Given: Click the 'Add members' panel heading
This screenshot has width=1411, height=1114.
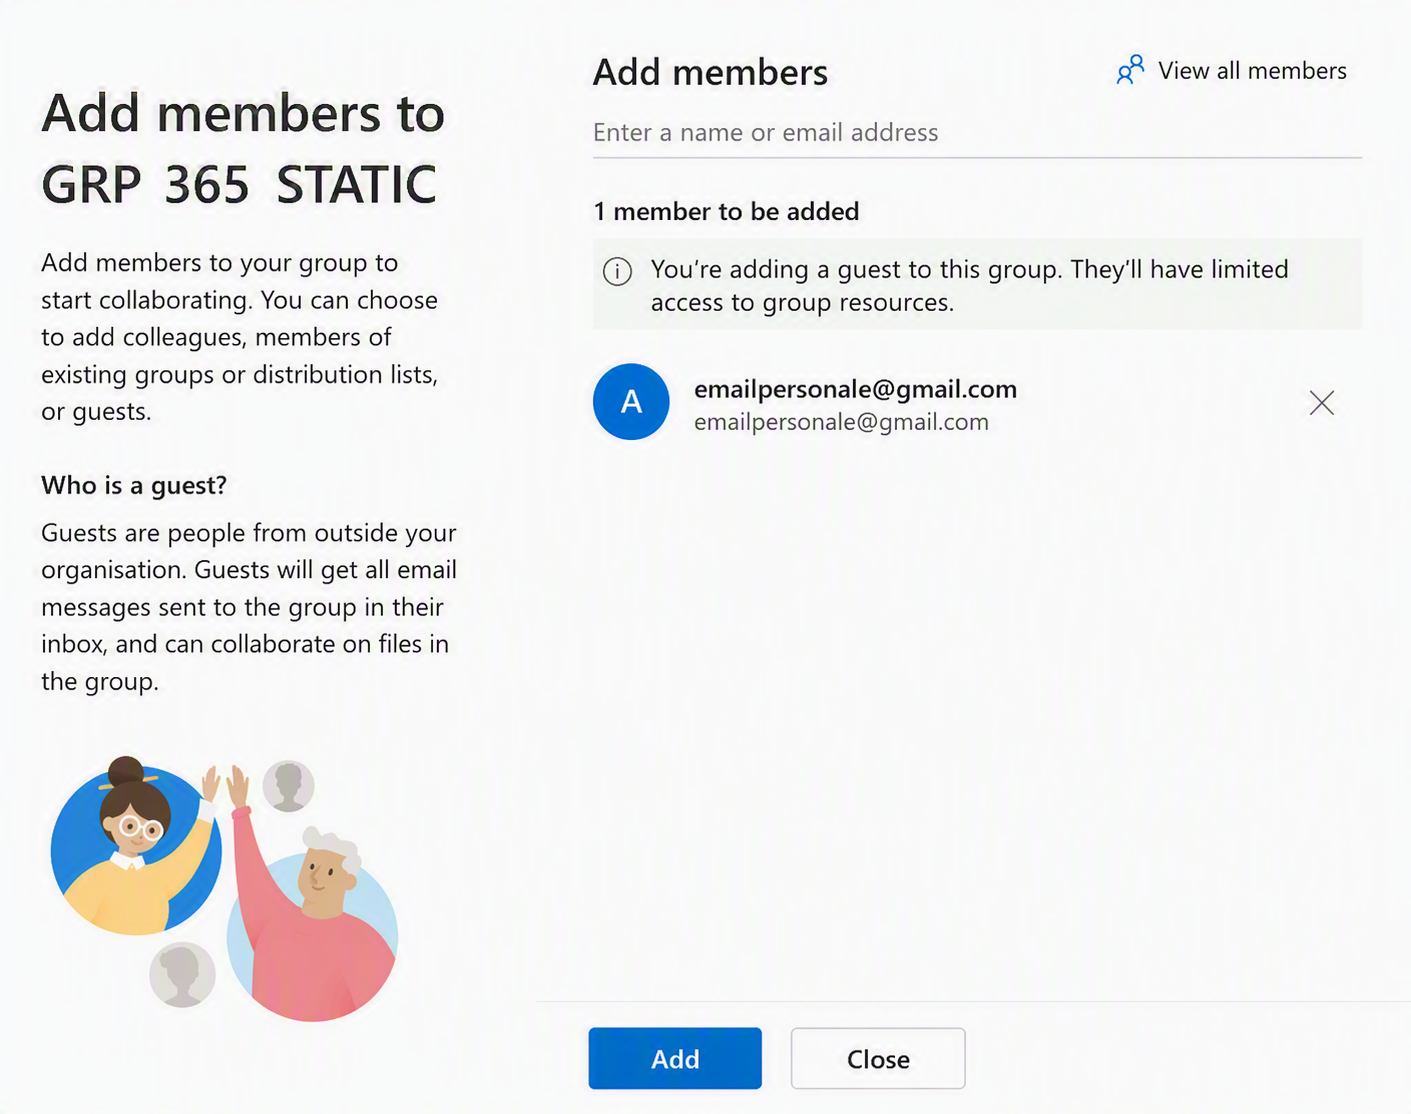Looking at the screenshot, I should pos(710,72).
